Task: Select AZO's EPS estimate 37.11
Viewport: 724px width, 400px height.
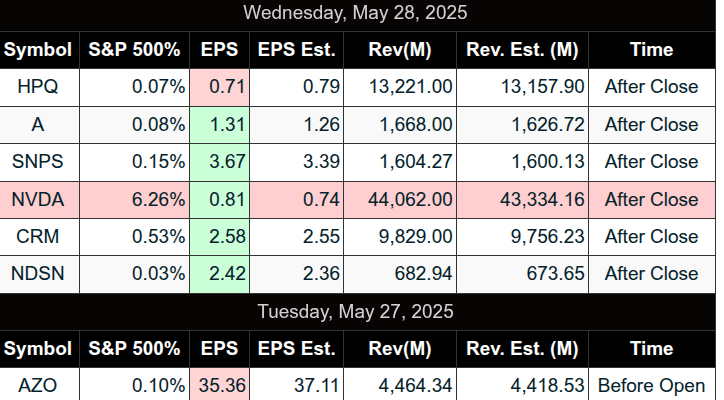Action: pyautogui.click(x=296, y=384)
